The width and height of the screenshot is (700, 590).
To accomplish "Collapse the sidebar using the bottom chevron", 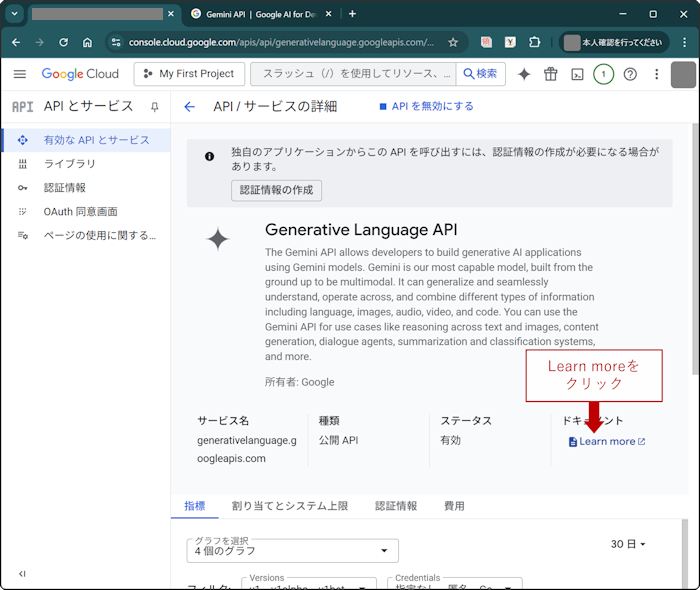I will tap(22, 573).
